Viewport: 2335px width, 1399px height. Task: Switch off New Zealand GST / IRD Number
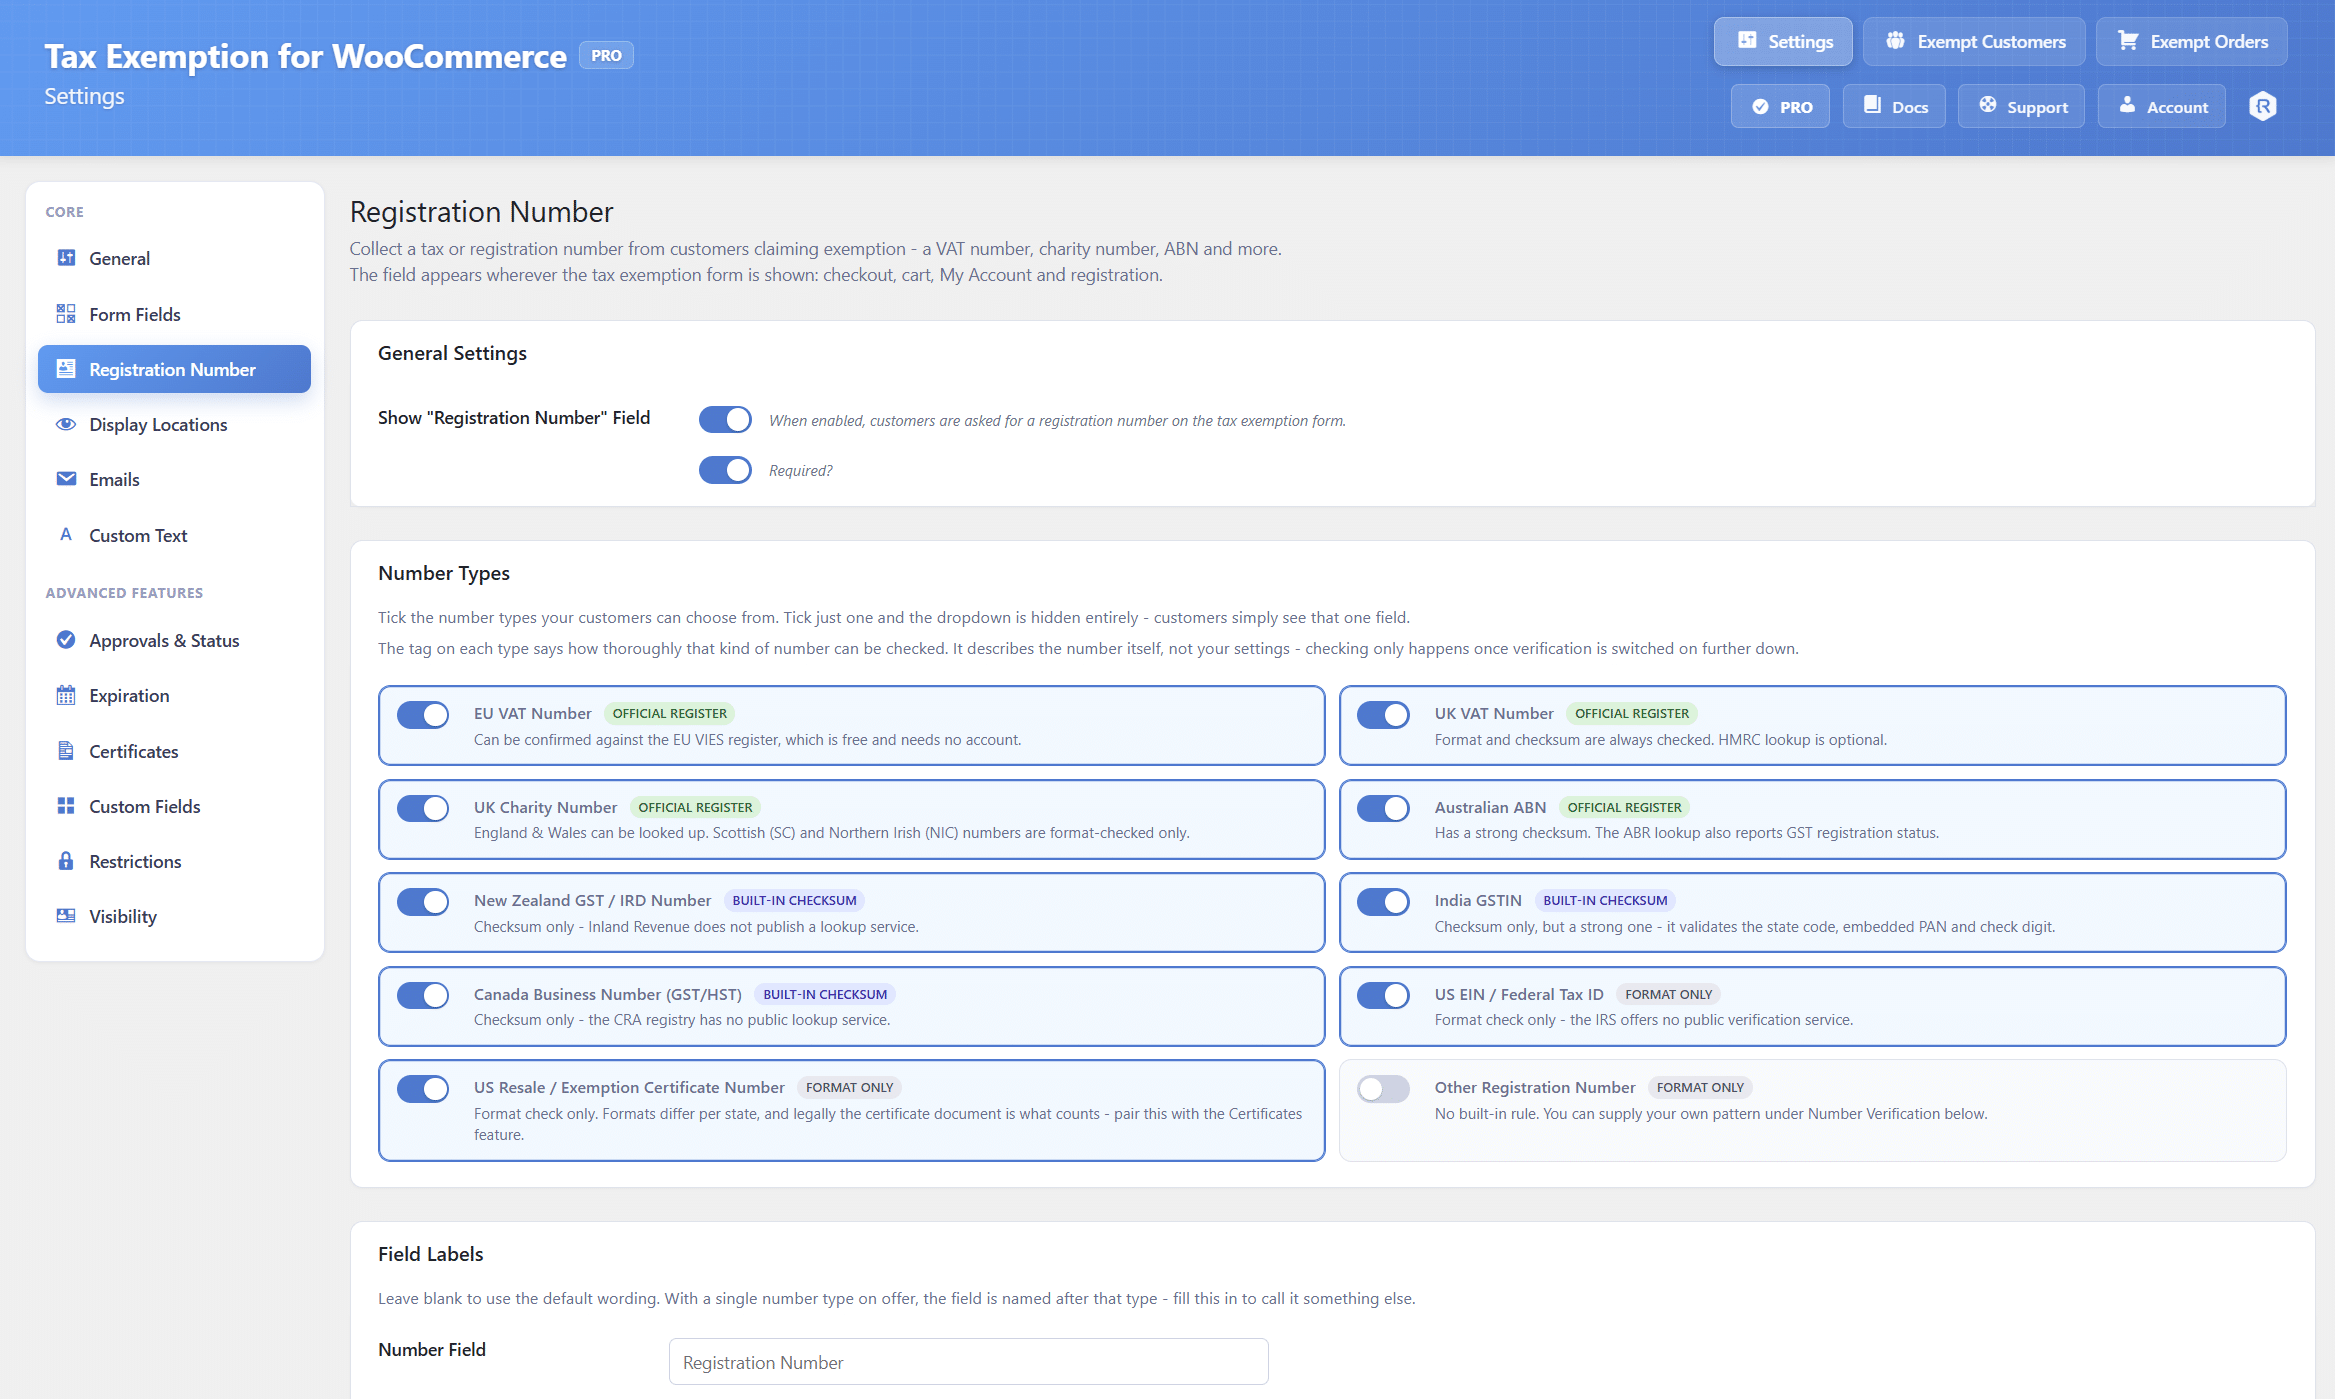pyautogui.click(x=423, y=902)
